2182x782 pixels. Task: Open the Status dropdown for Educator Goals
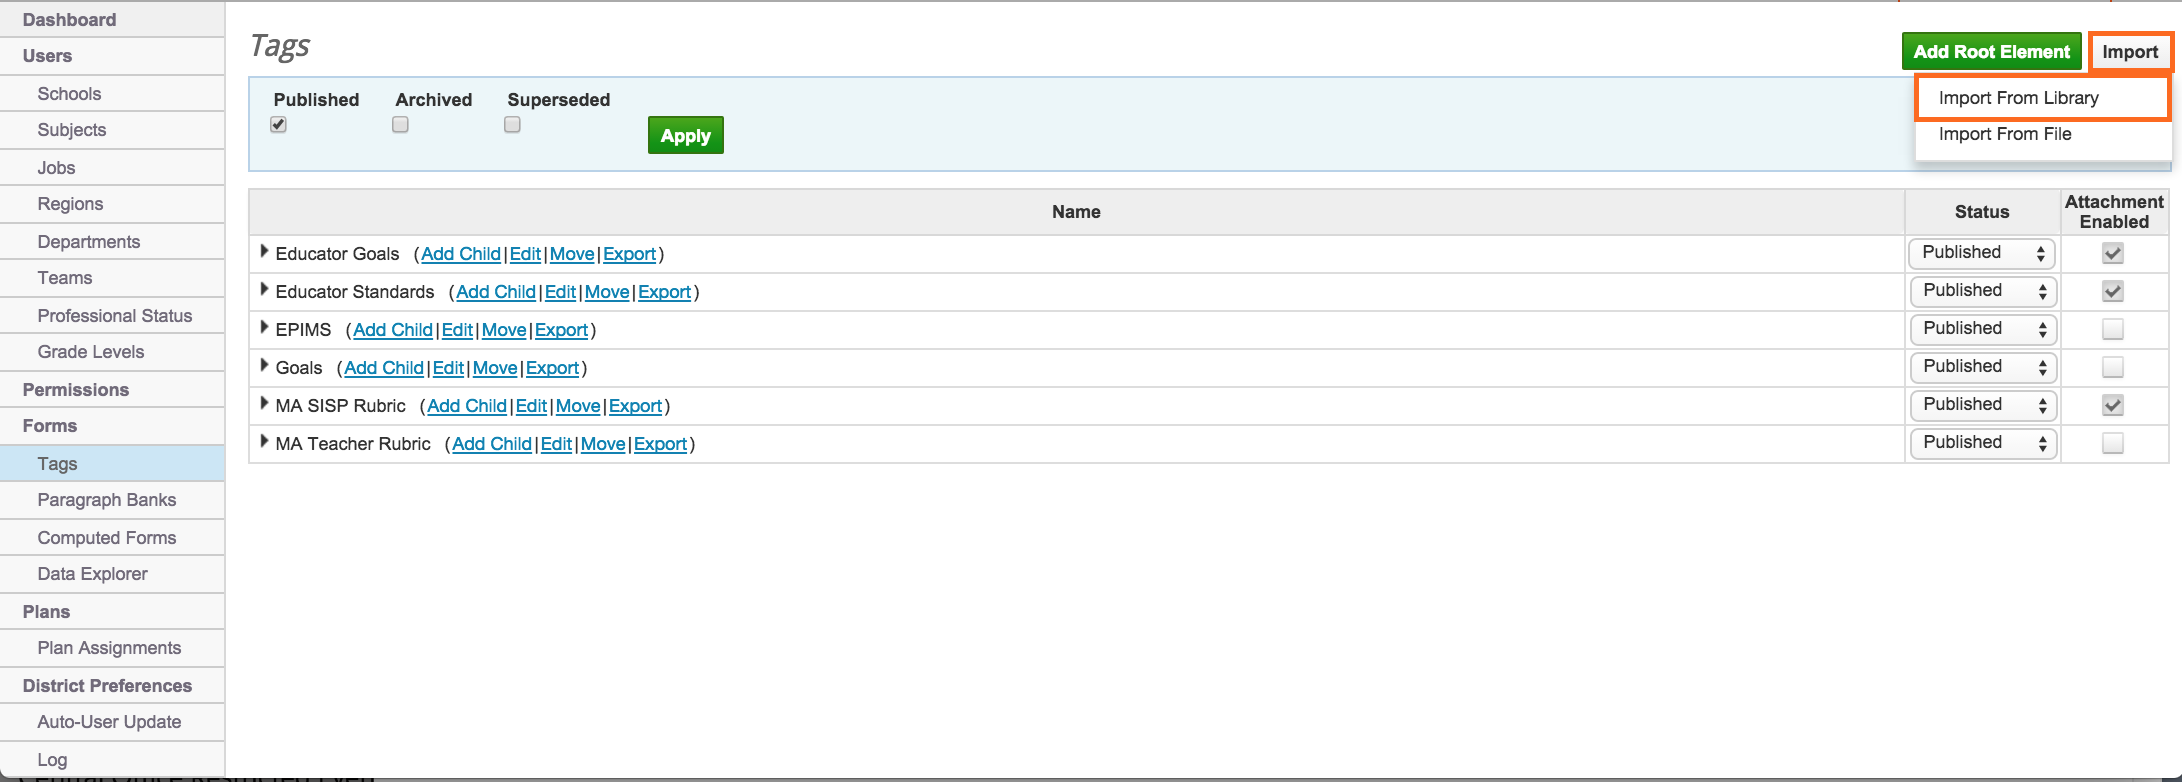tap(1981, 253)
